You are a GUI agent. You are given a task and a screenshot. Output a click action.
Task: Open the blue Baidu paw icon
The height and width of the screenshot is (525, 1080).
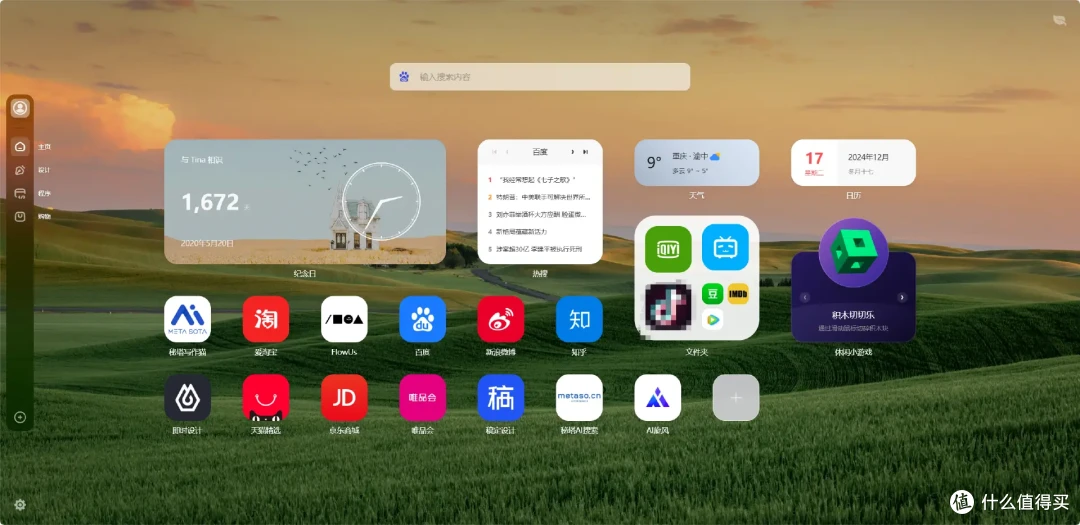[422, 319]
